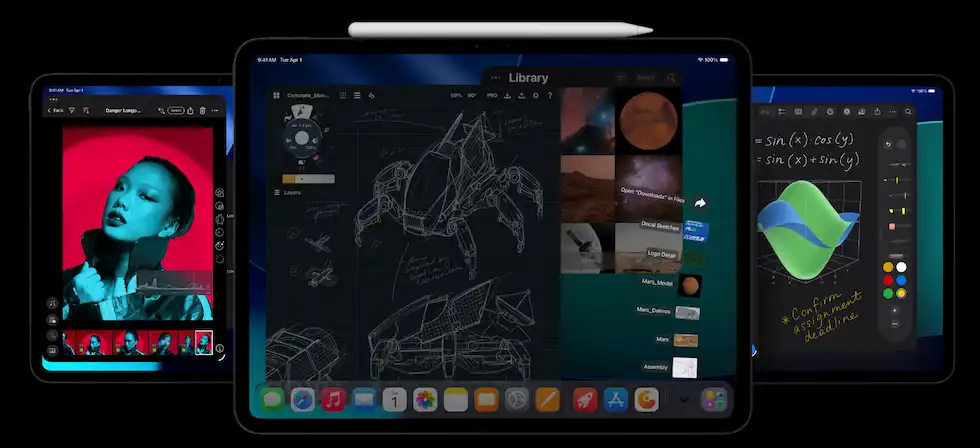Select the pink eraser in right iPad palette
The image size is (980, 448).
[x=893, y=226]
